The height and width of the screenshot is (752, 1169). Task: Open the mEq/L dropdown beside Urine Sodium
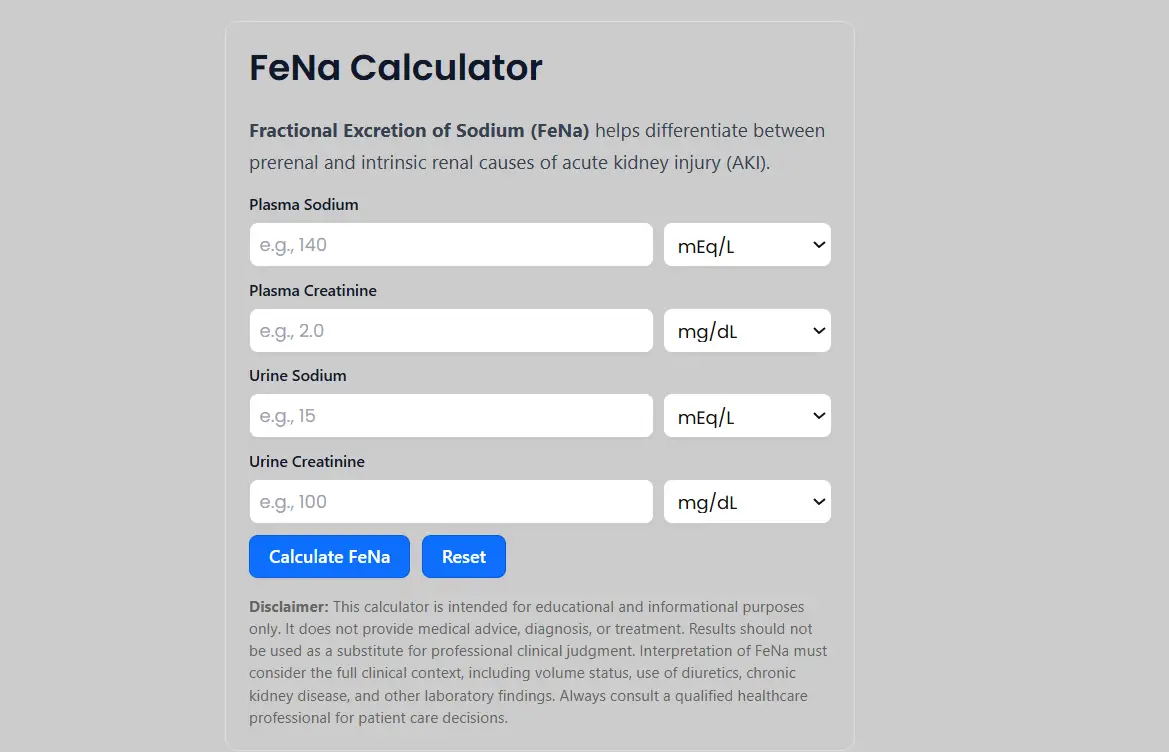tap(747, 415)
